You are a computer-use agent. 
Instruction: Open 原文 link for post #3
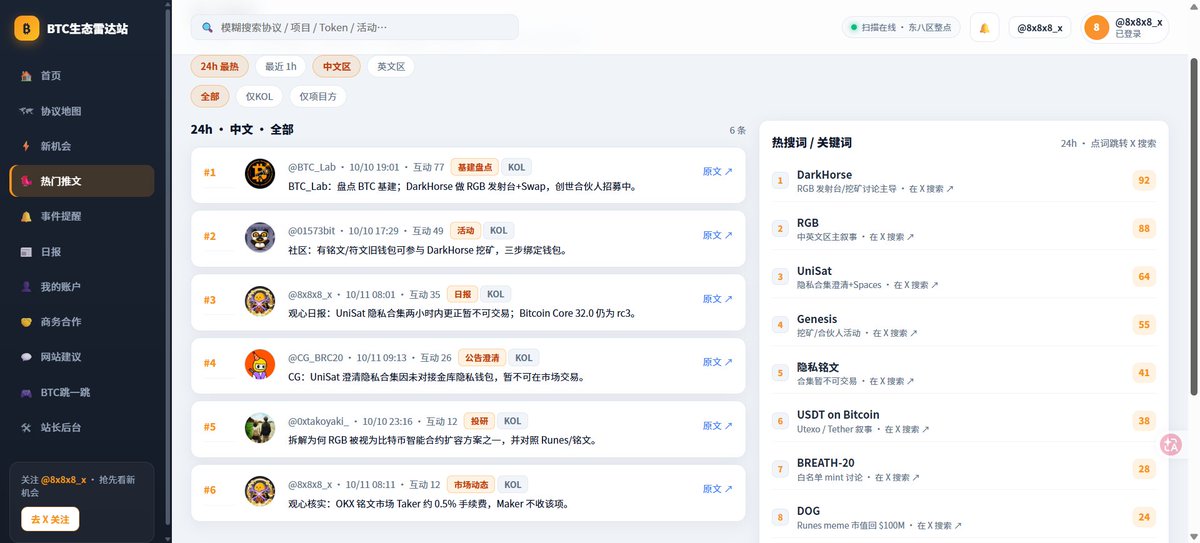[718, 299]
